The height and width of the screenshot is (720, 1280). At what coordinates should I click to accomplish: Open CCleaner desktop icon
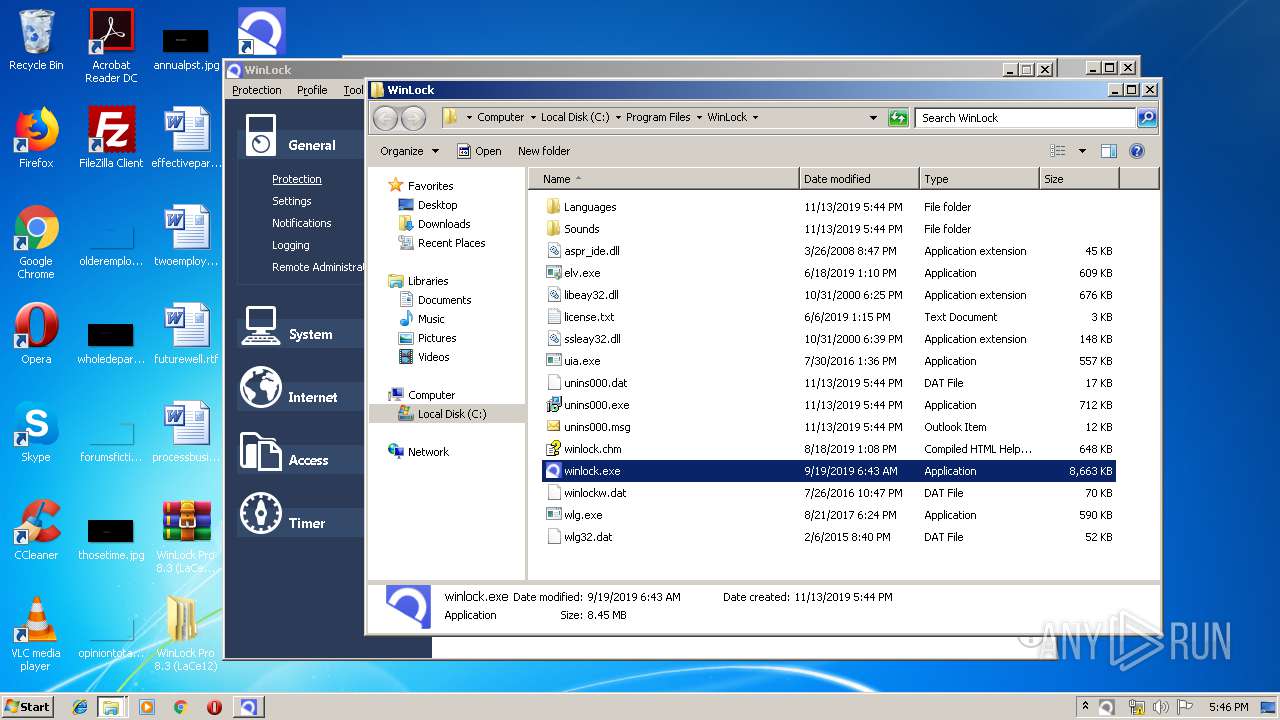point(36,530)
